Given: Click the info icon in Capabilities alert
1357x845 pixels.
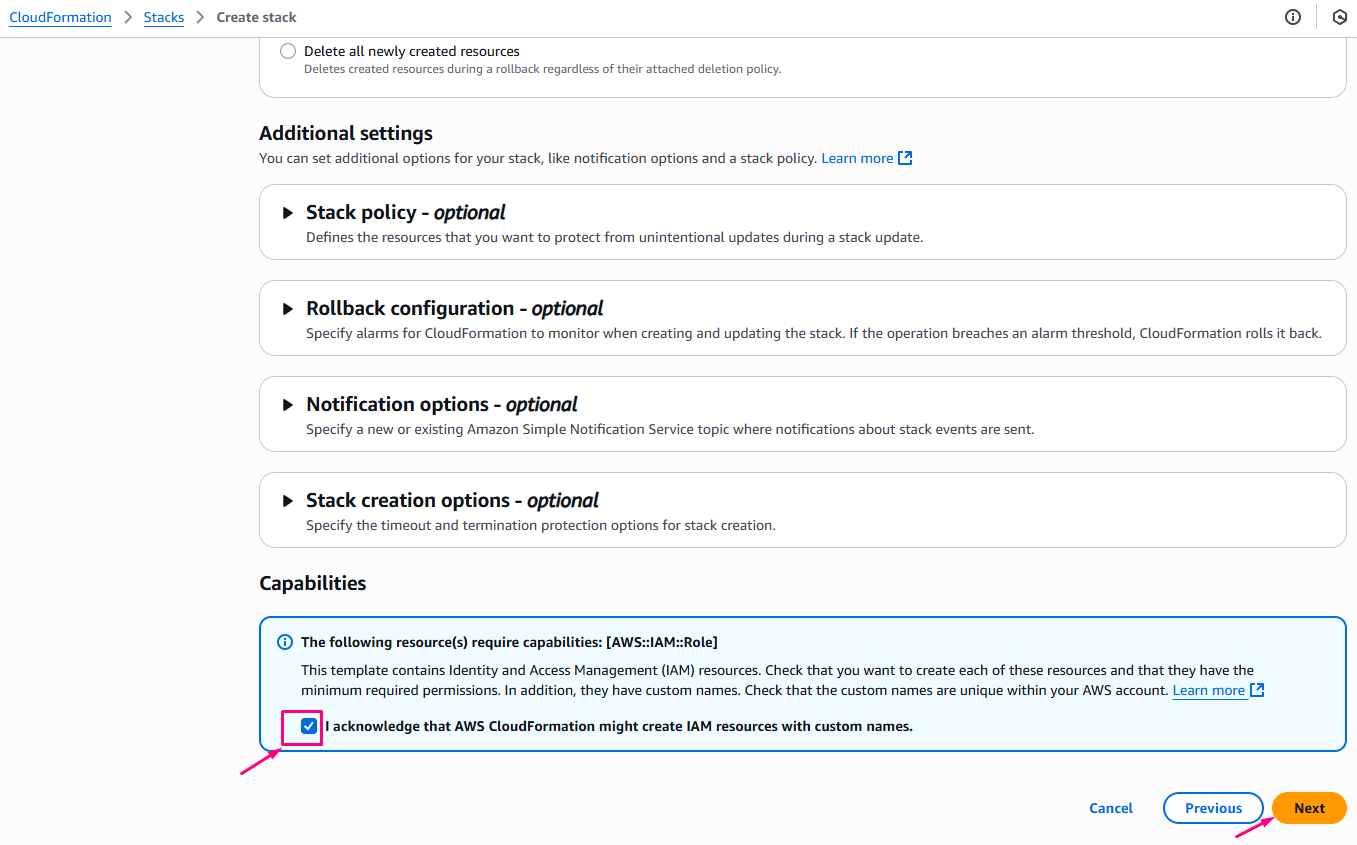Looking at the screenshot, I should click(x=285, y=642).
